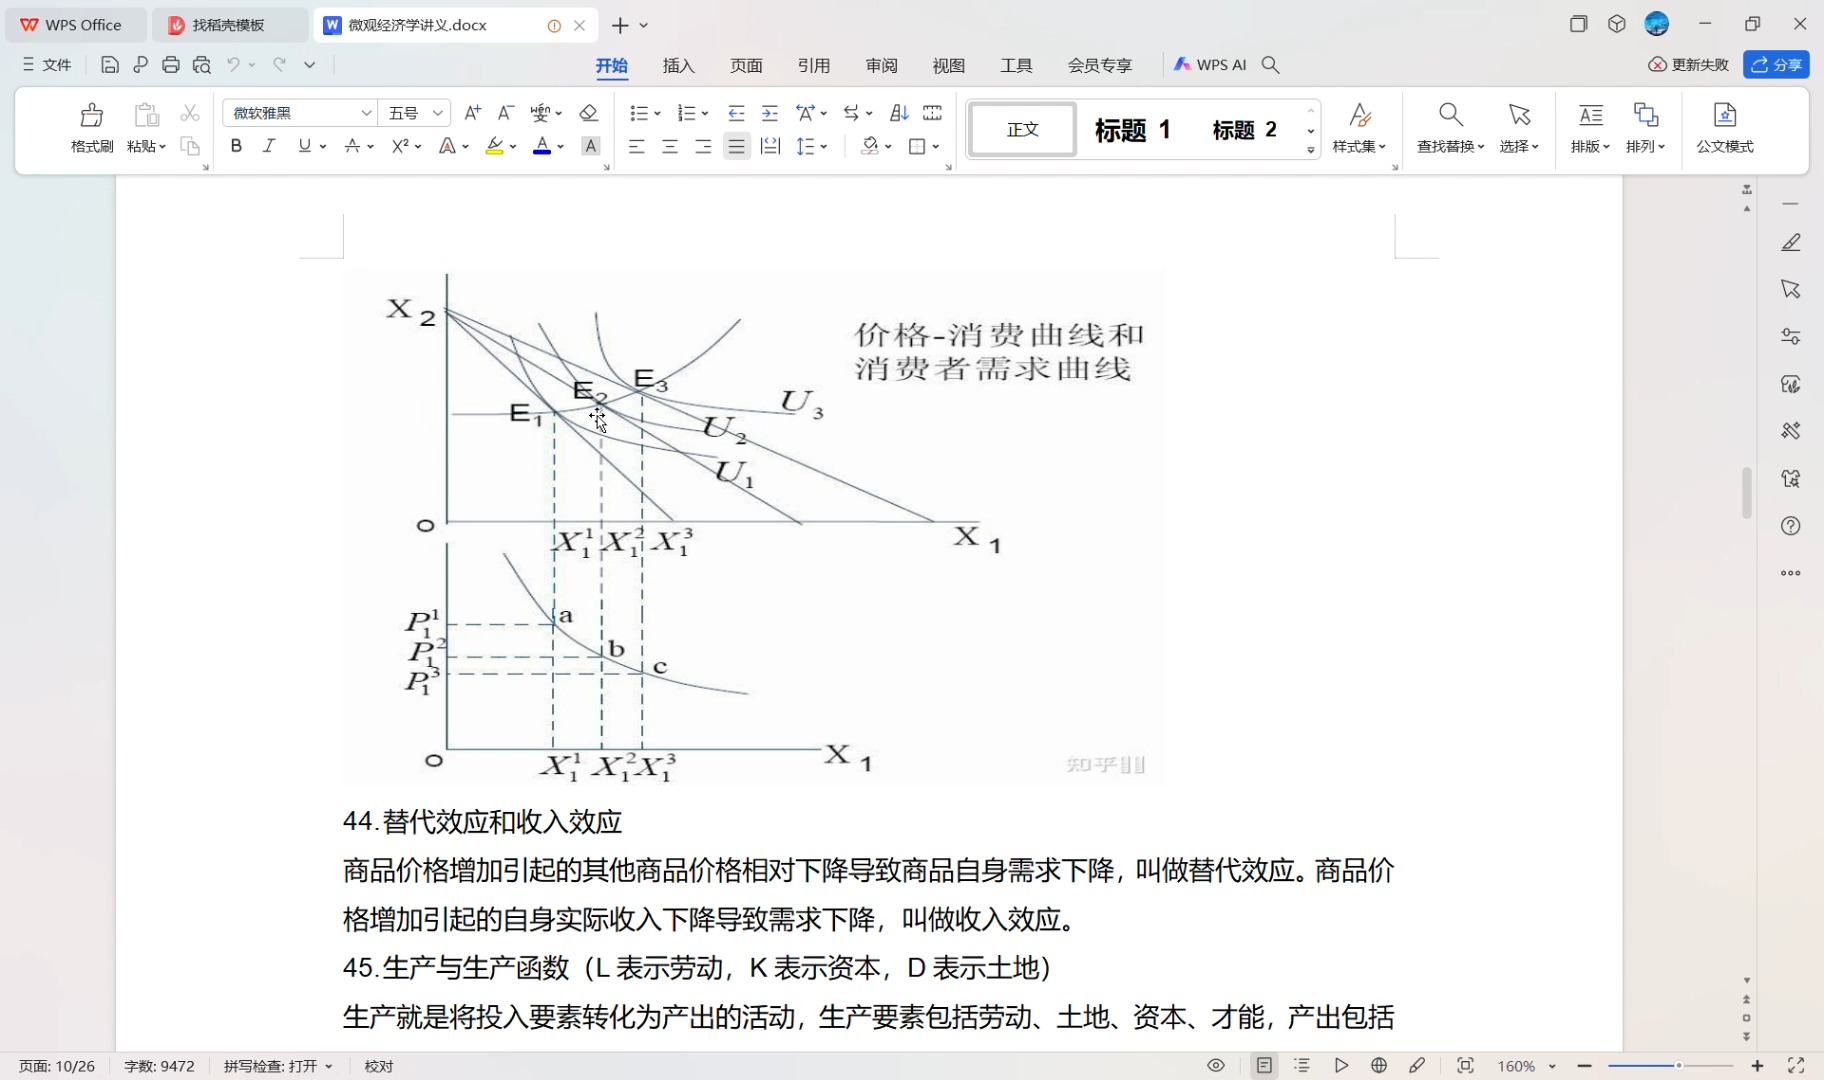Open the File menu
Screen dimensions: 1824x1080
click(47, 65)
